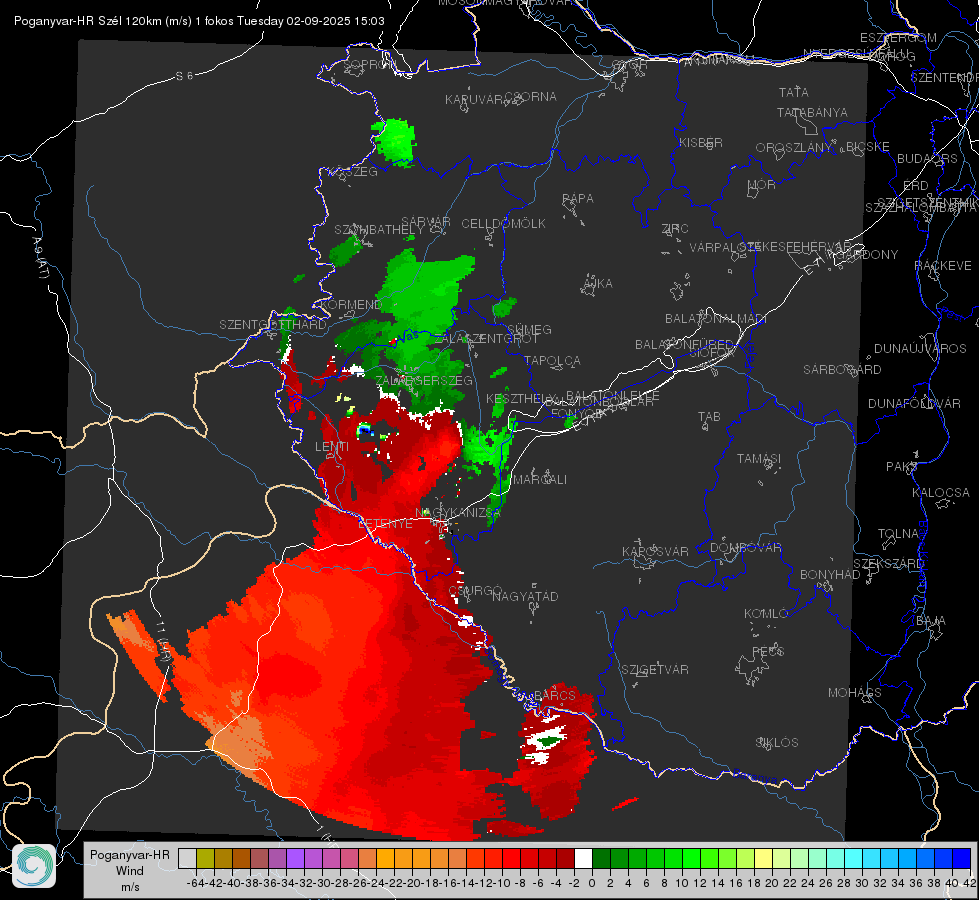The image size is (979, 900).
Task: Click the DUNAUJVAROS label
Action: click(920, 349)
